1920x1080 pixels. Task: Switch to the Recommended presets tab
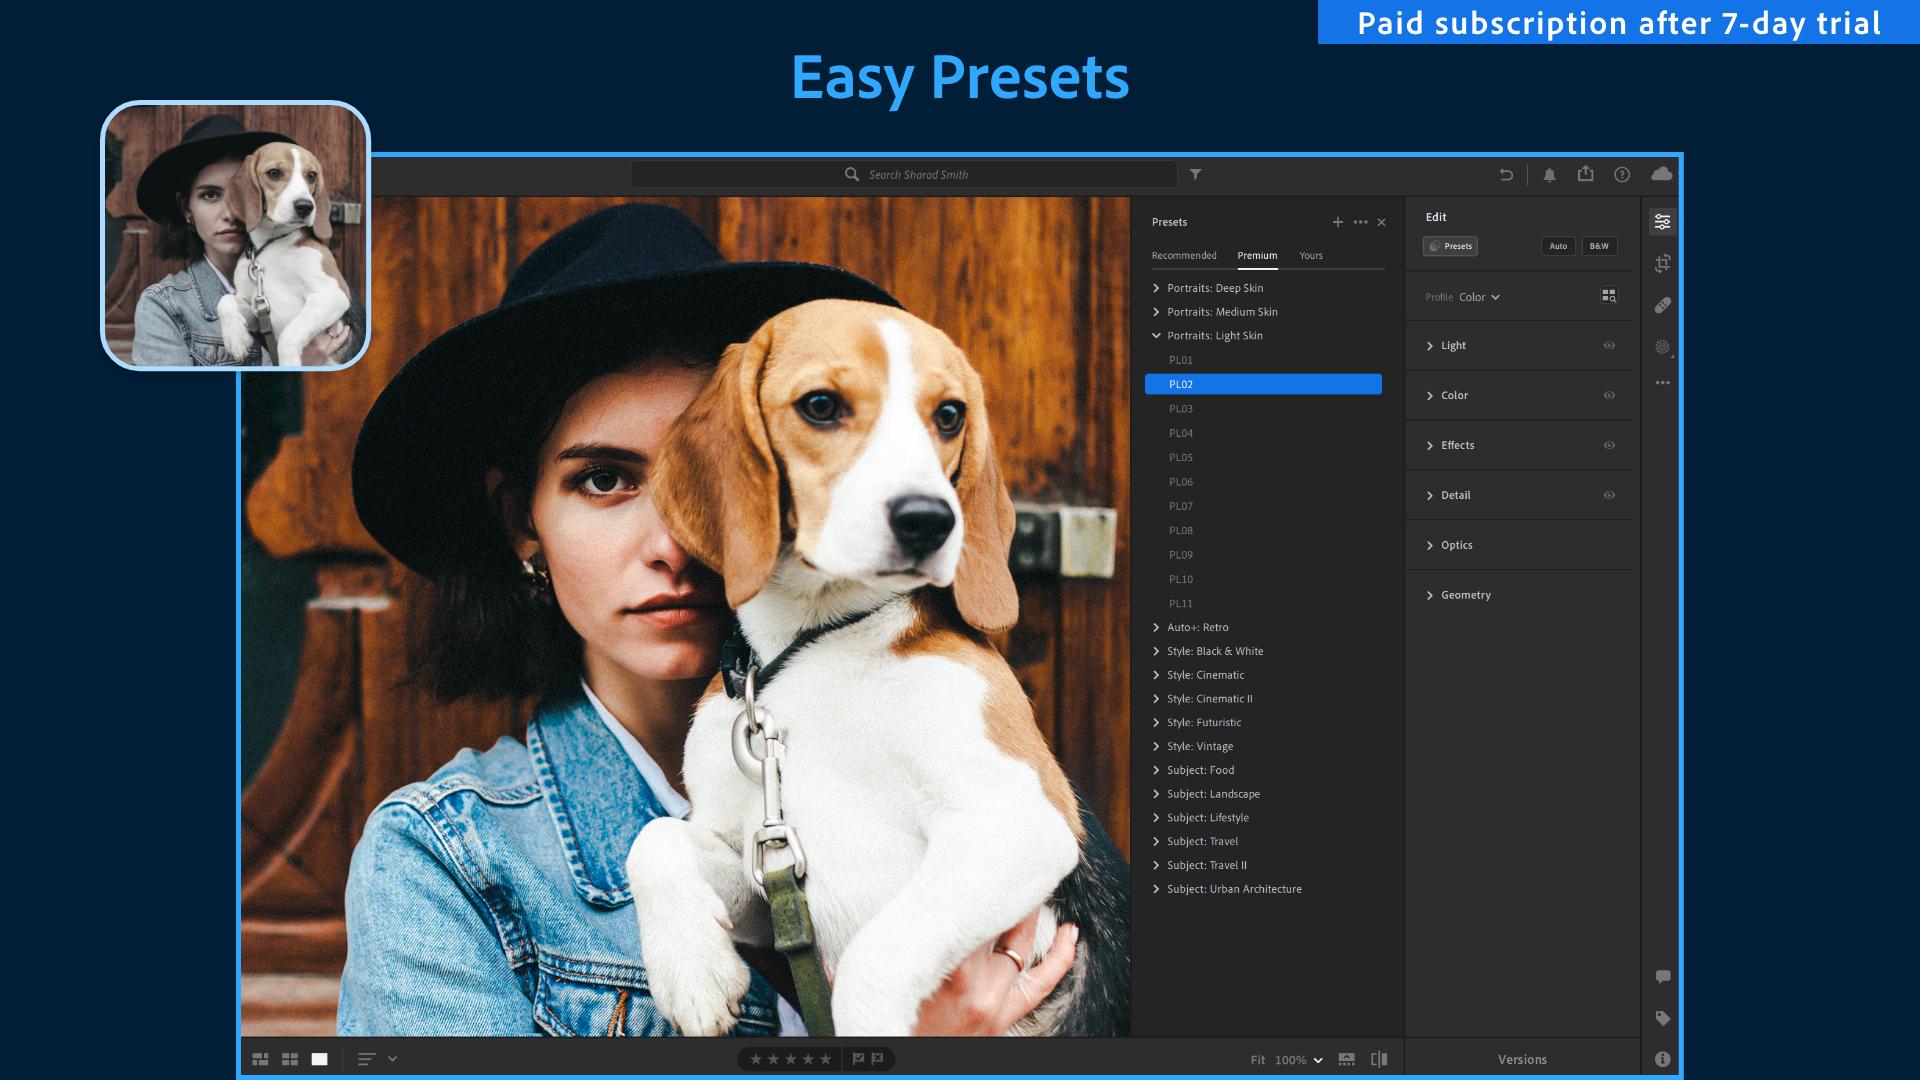pos(1184,256)
